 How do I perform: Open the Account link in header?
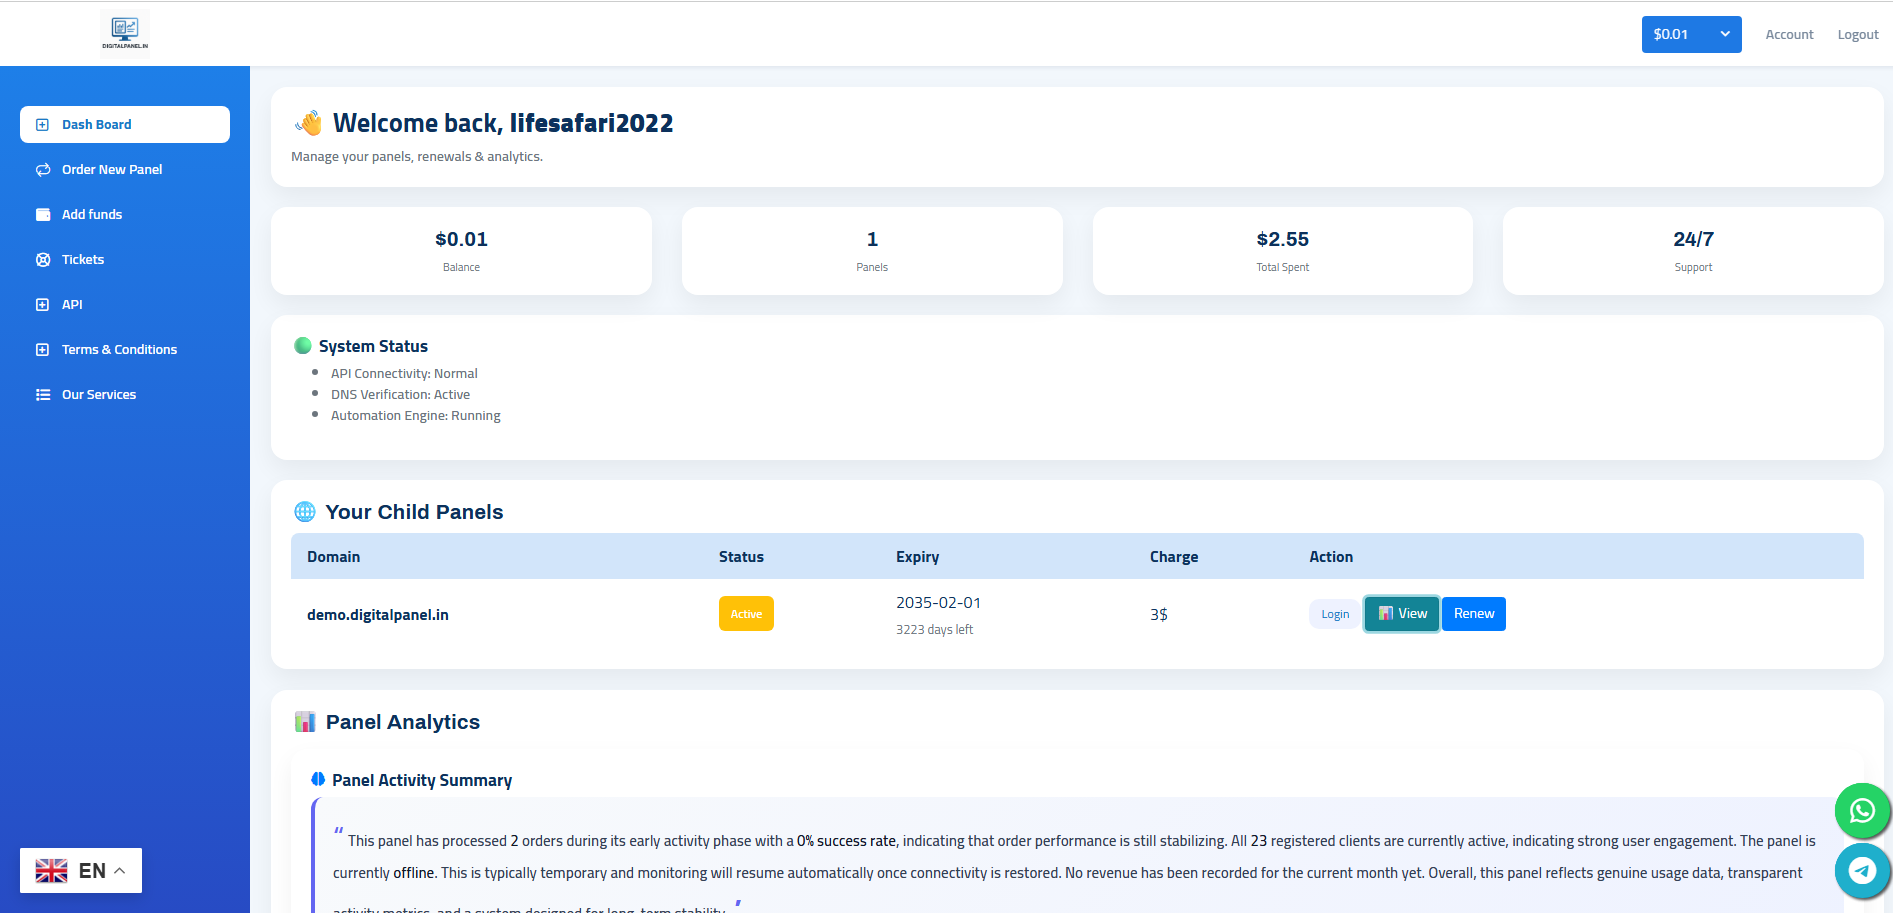1788,35
